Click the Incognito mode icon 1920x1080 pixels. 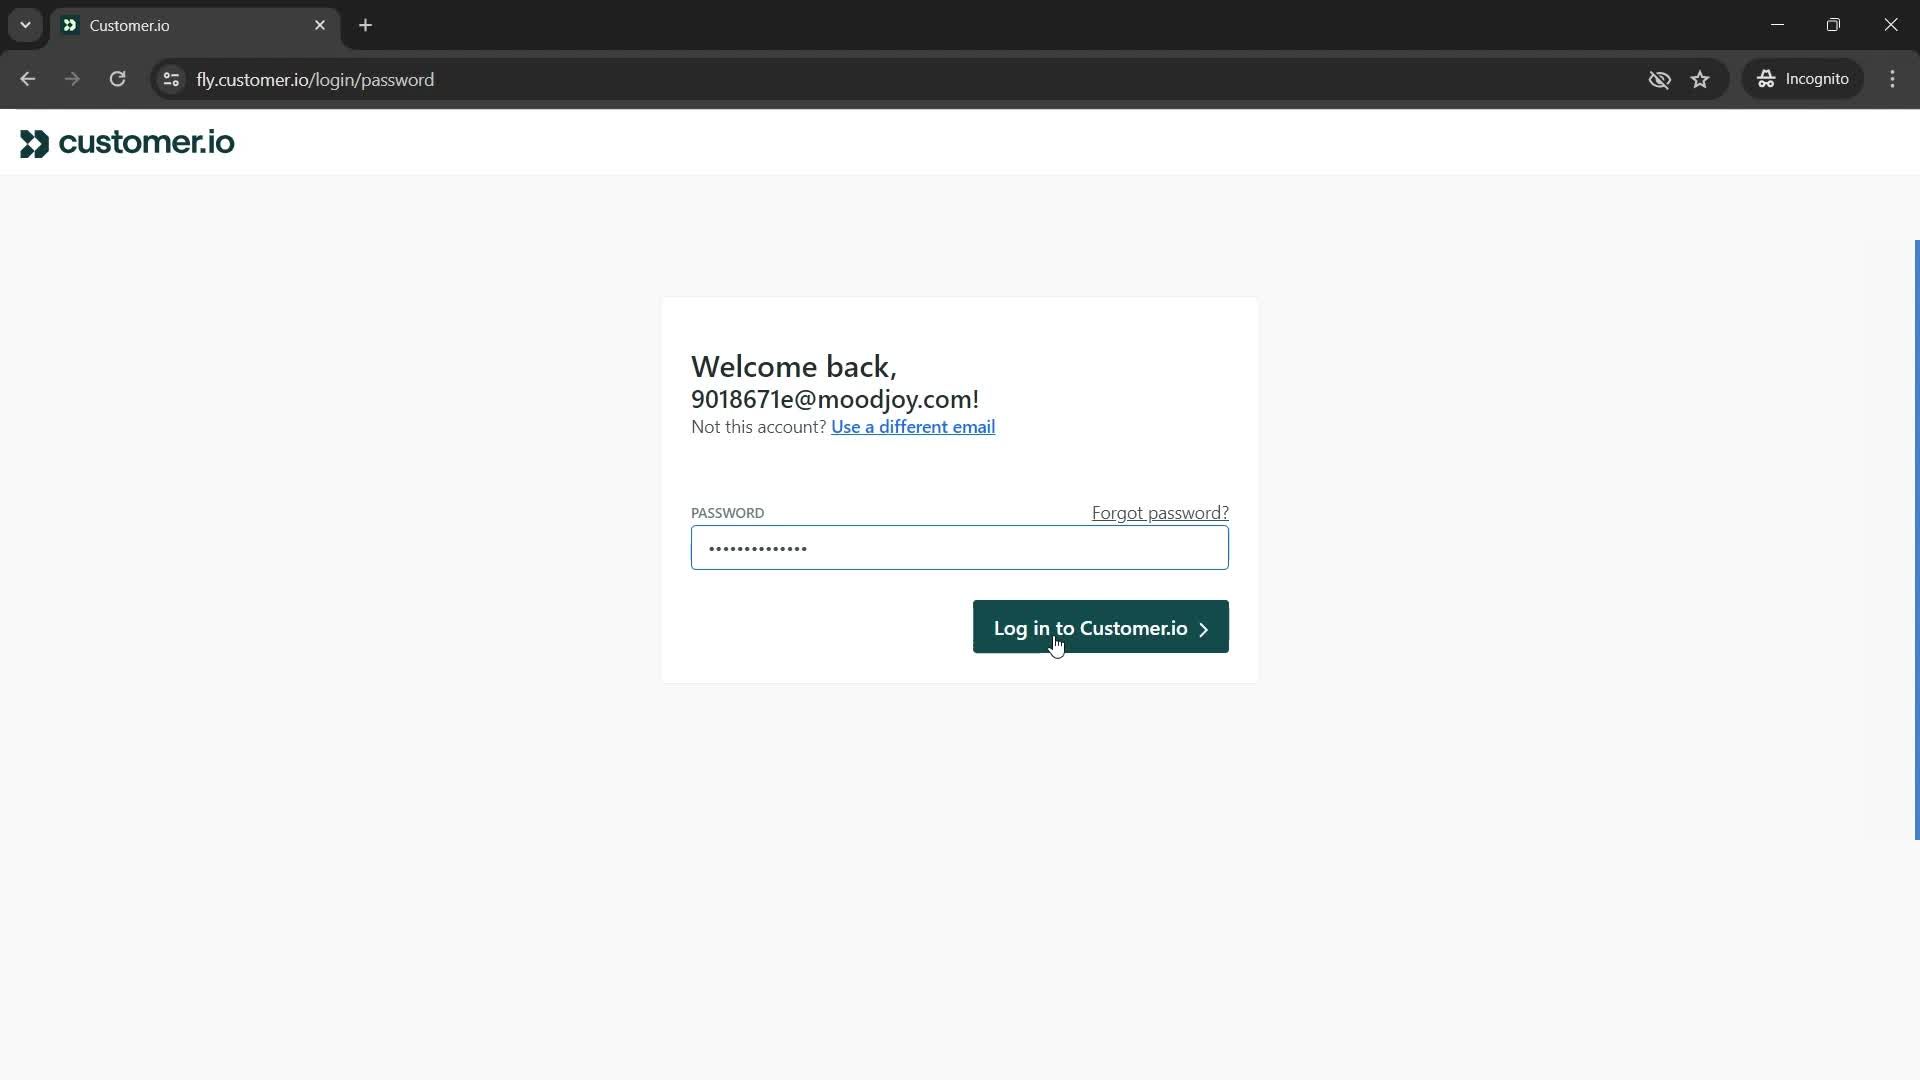[1766, 79]
